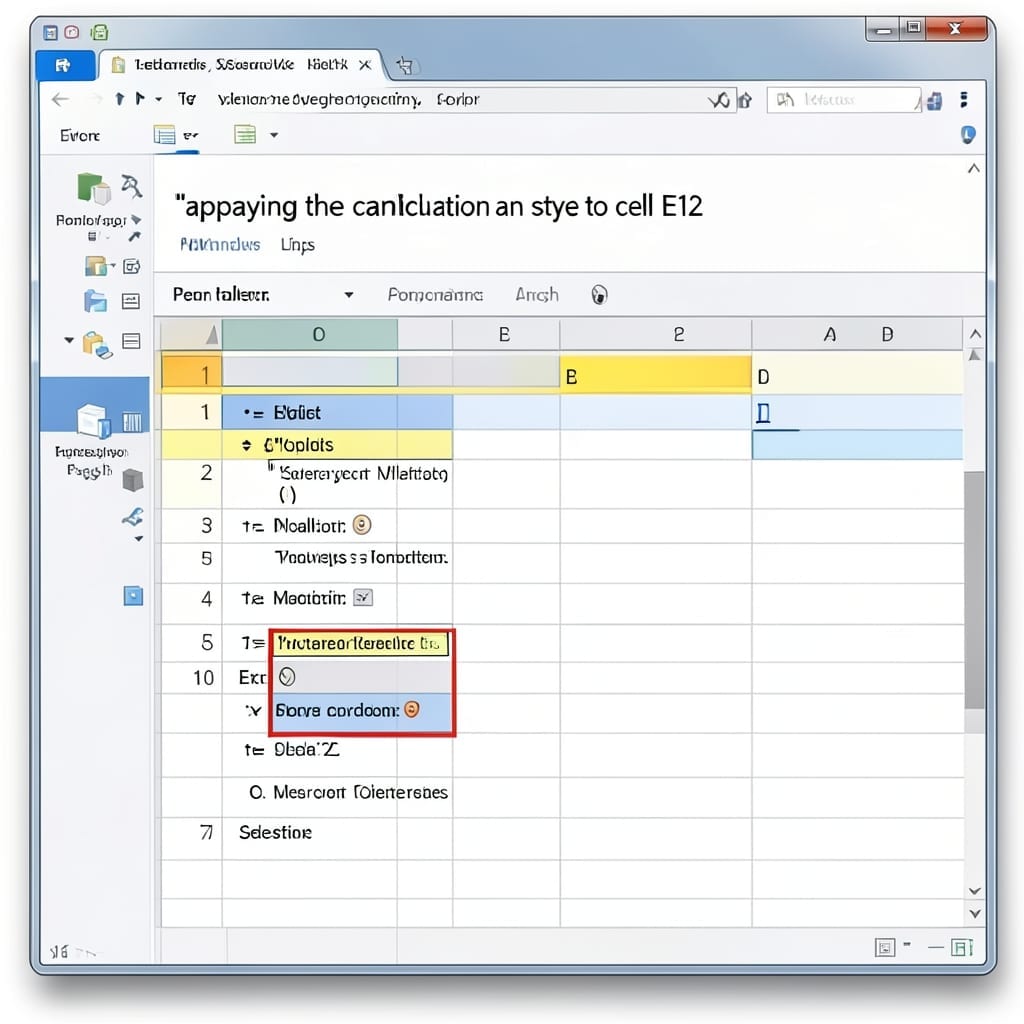The width and height of the screenshot is (1024, 1024).
Task: Select the highlighted printer icon in sidebar
Action: 93,421
